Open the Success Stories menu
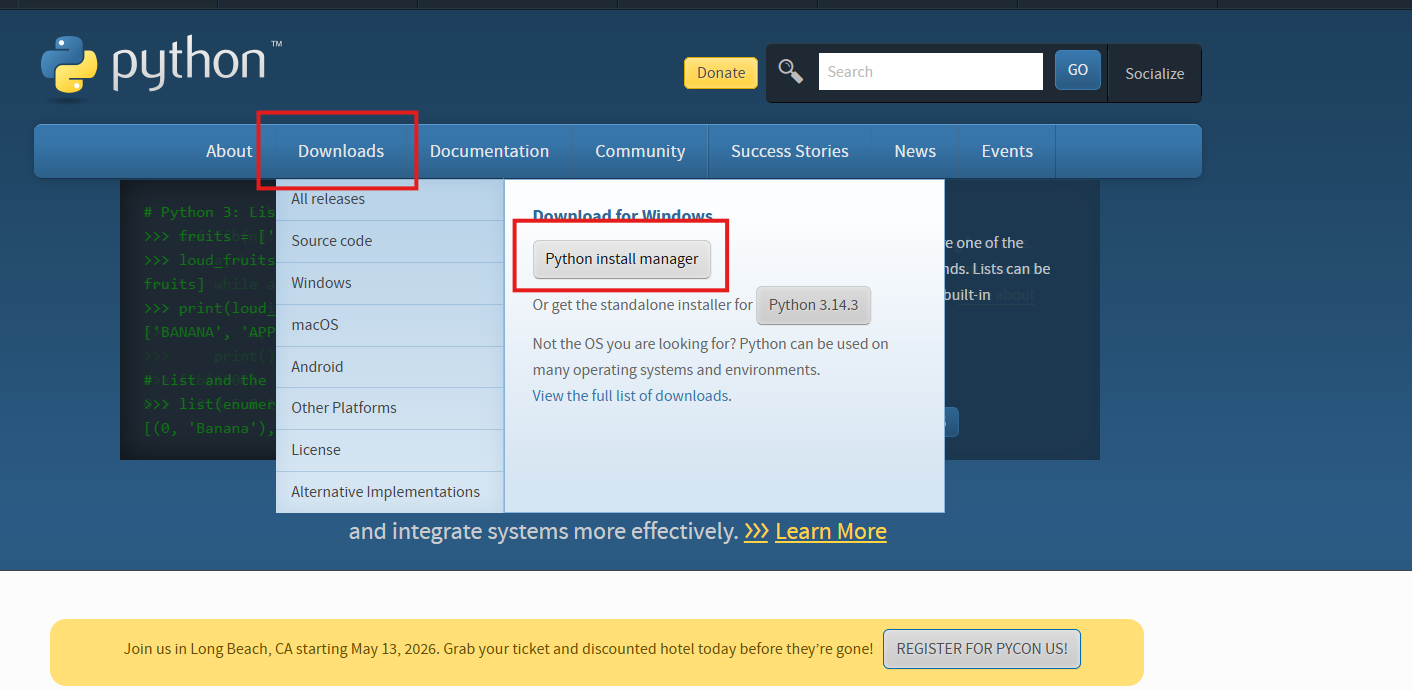The height and width of the screenshot is (690, 1412). pyautogui.click(x=790, y=151)
